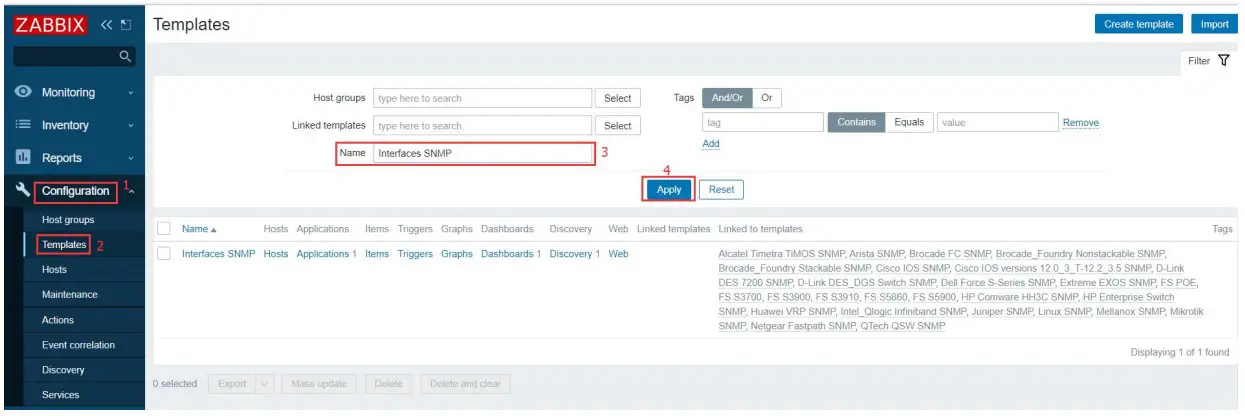The image size is (1245, 416).
Task: Click the tag value field
Action: pos(997,122)
